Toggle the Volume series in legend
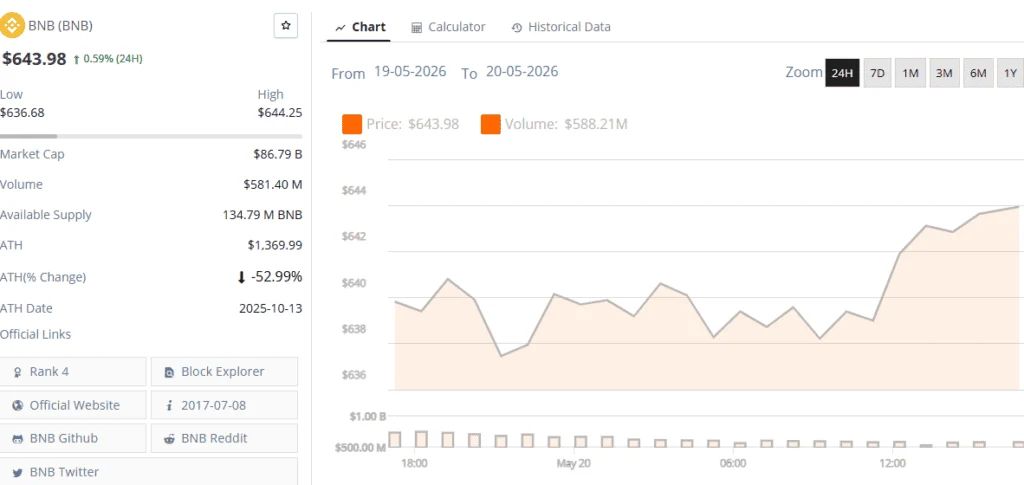Viewport: 1024px width, 485px height. pos(554,124)
